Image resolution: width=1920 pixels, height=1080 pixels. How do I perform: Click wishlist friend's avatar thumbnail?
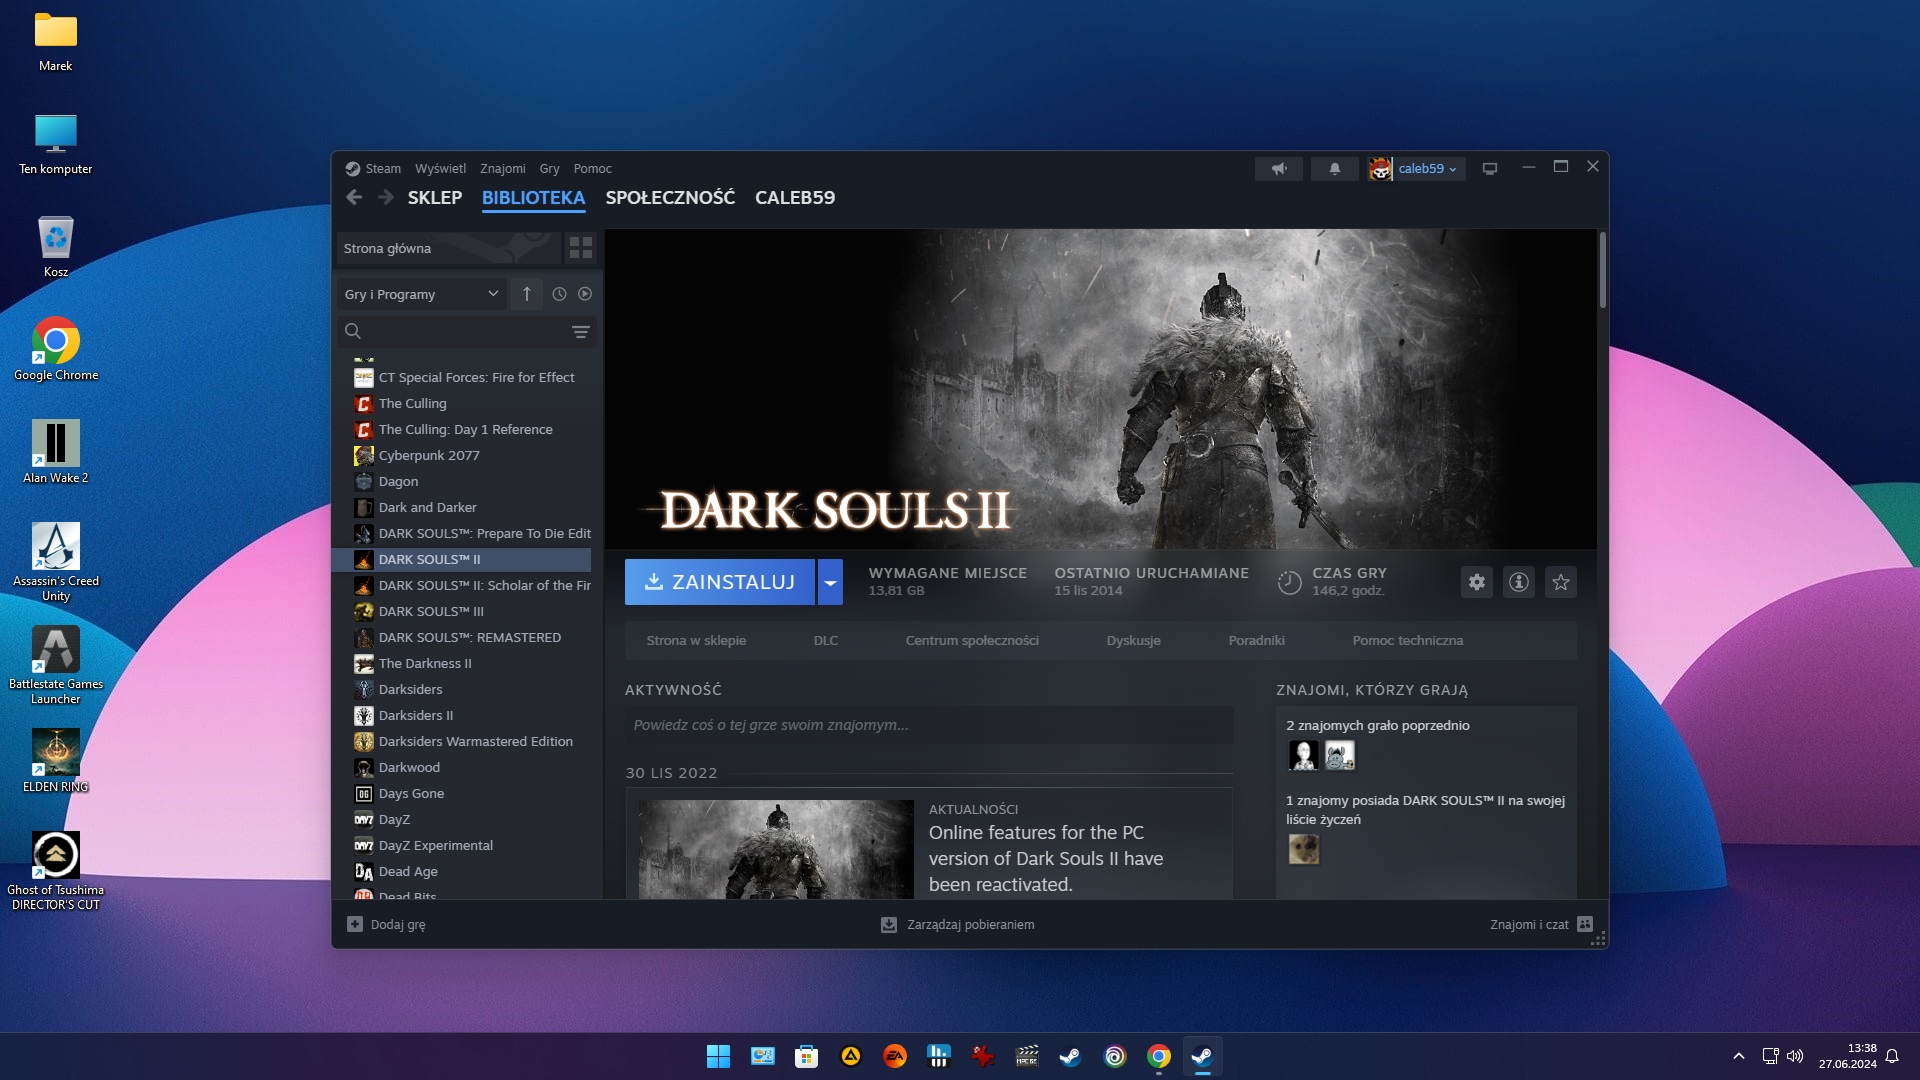pyautogui.click(x=1303, y=849)
